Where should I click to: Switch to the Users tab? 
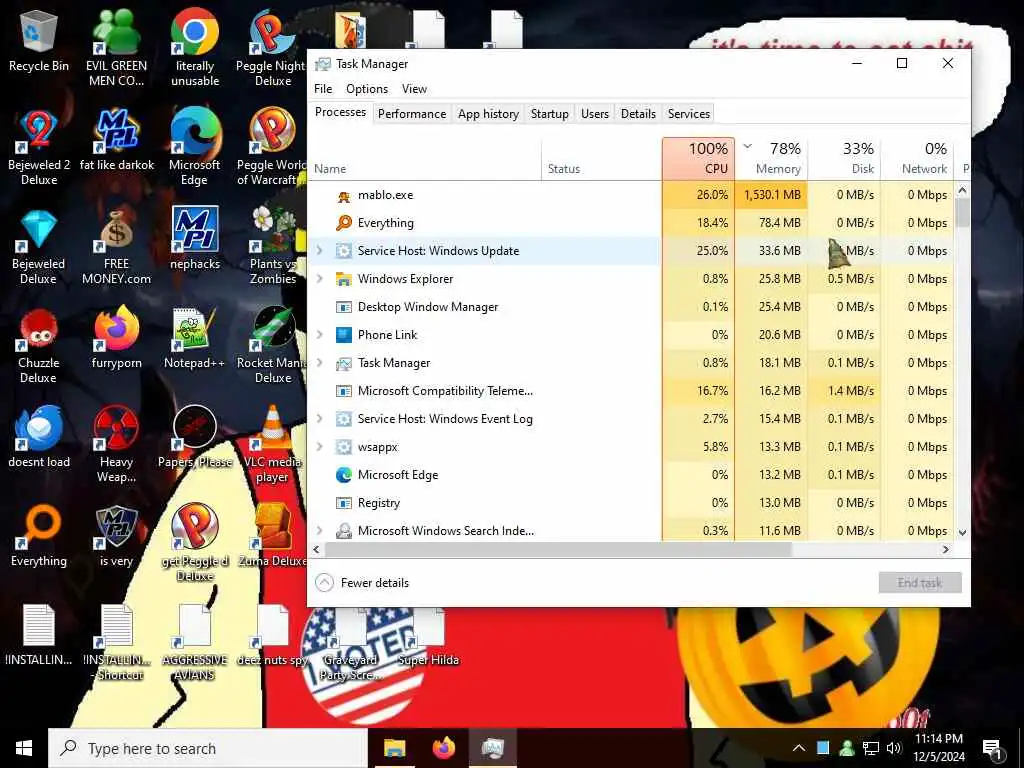point(594,114)
